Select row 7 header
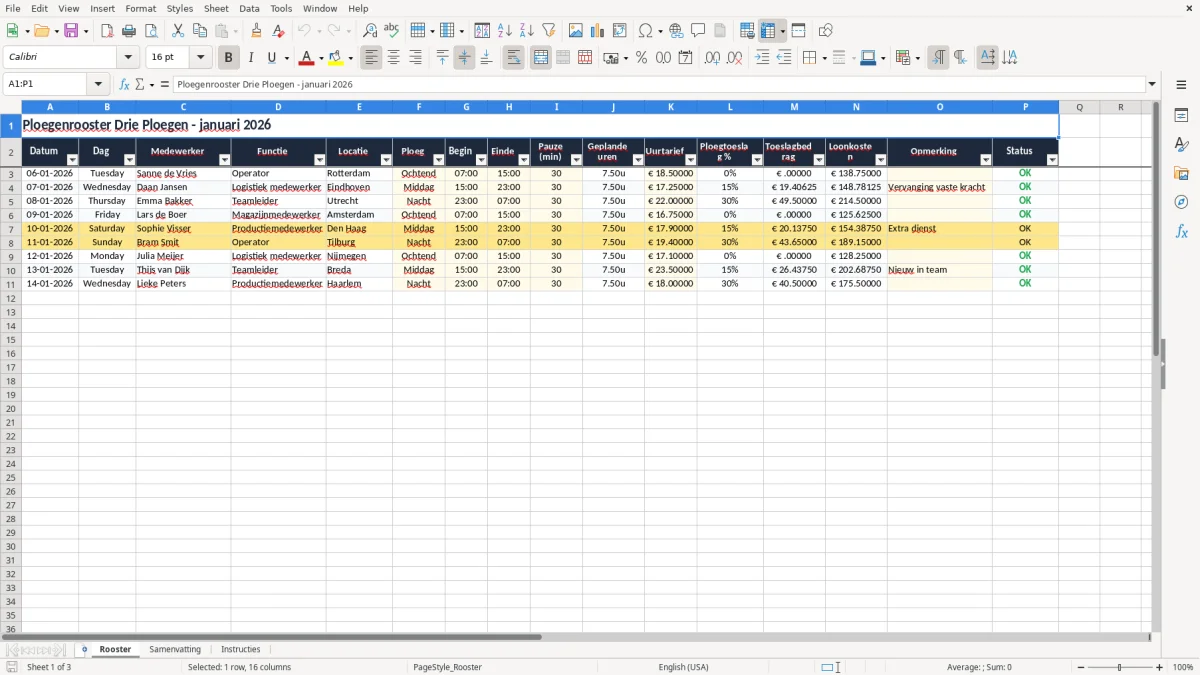The width and height of the screenshot is (1200, 675). 10,228
